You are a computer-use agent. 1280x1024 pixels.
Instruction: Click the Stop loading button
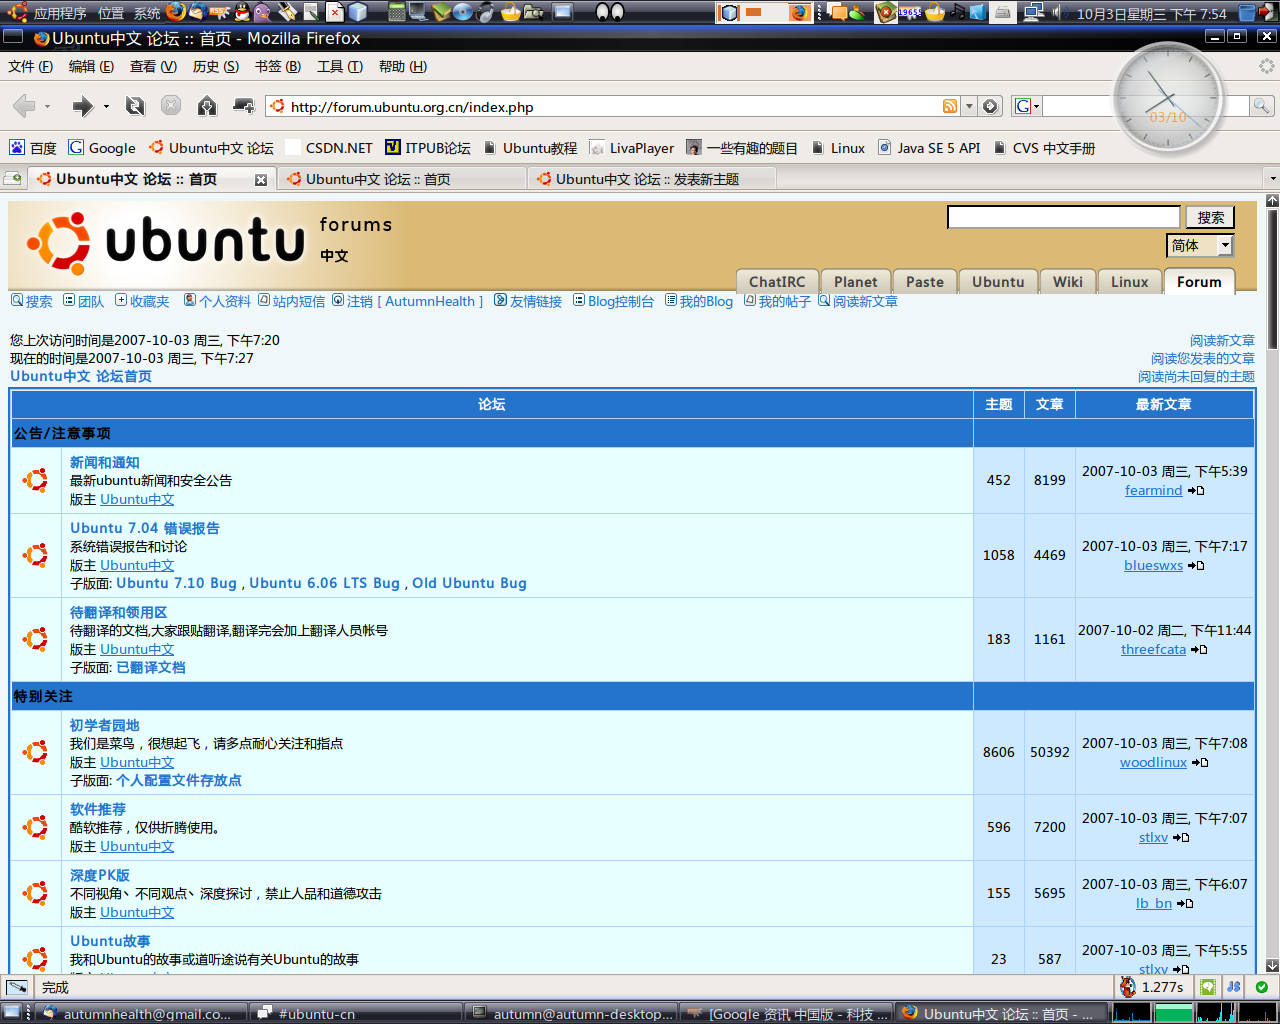(171, 106)
